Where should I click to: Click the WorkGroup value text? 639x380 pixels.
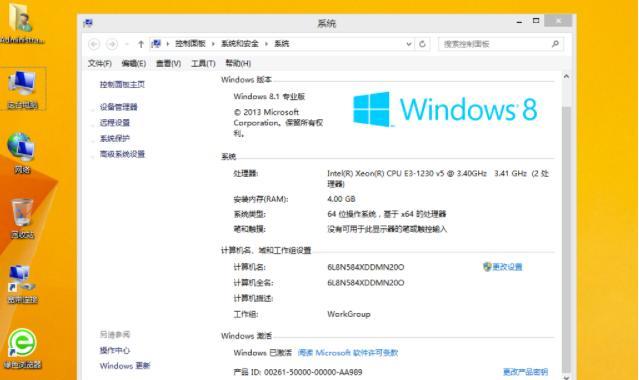[349, 314]
